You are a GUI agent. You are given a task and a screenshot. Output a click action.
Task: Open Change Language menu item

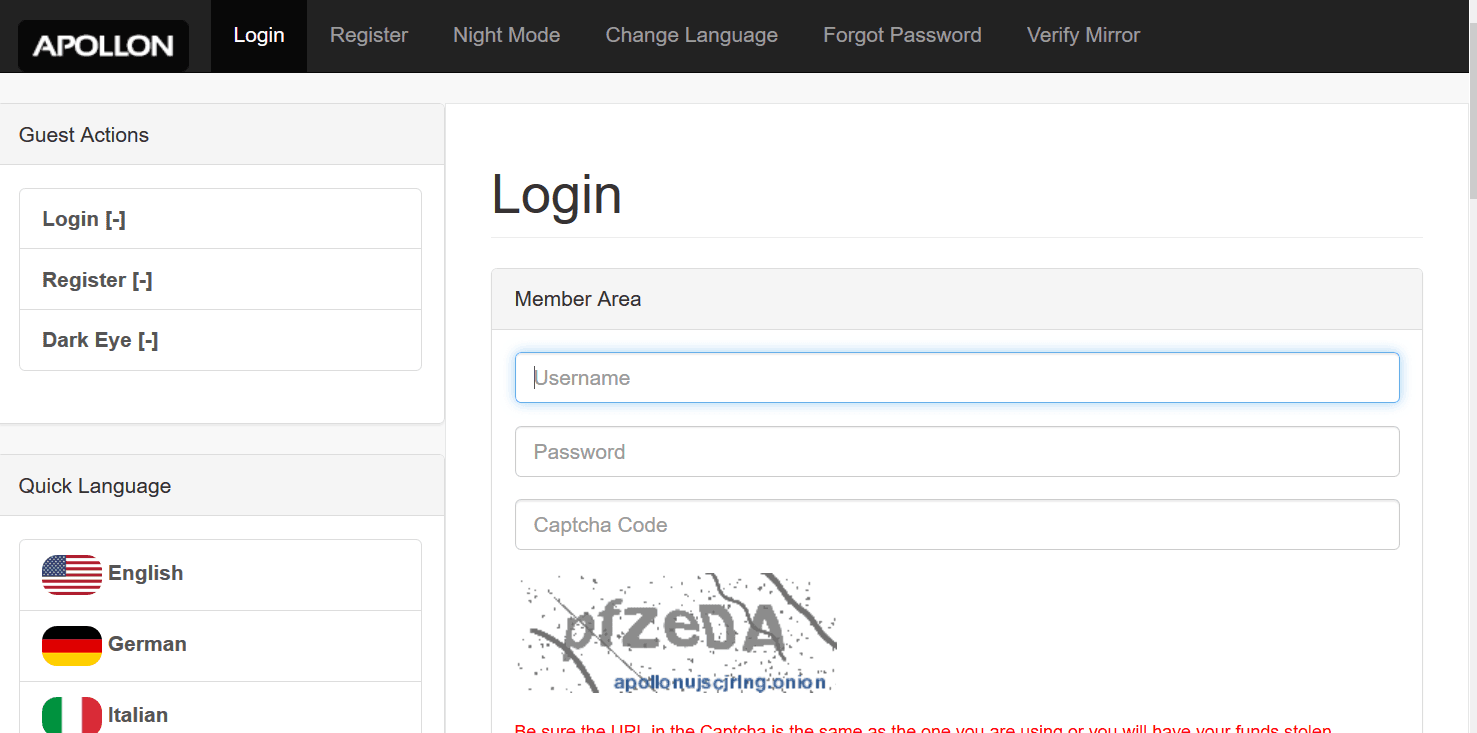click(x=691, y=35)
